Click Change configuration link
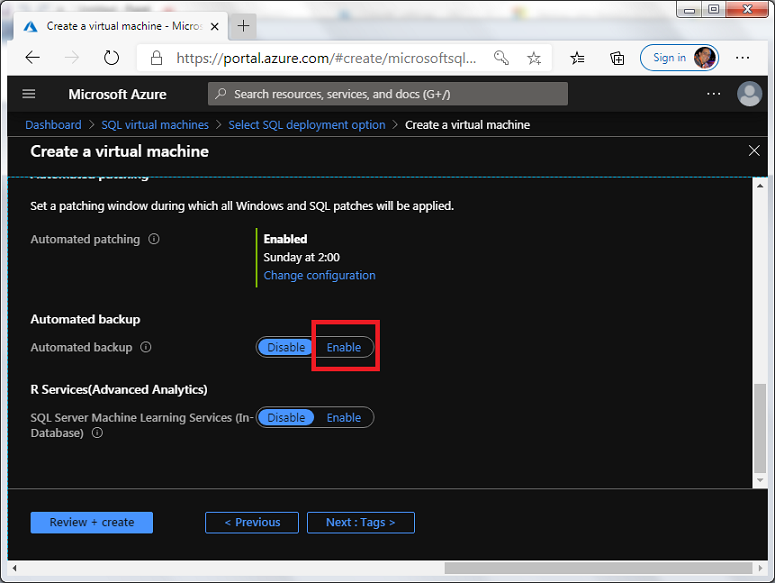This screenshot has width=775, height=583. pos(319,275)
